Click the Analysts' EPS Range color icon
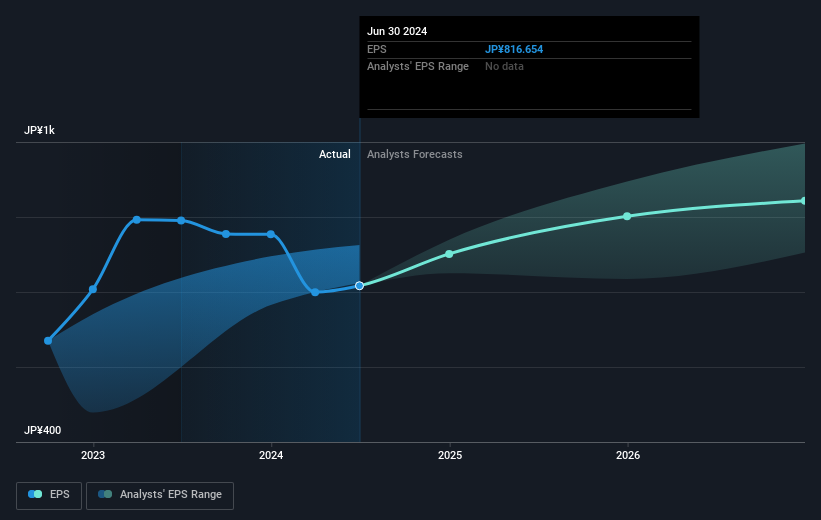 click(105, 494)
